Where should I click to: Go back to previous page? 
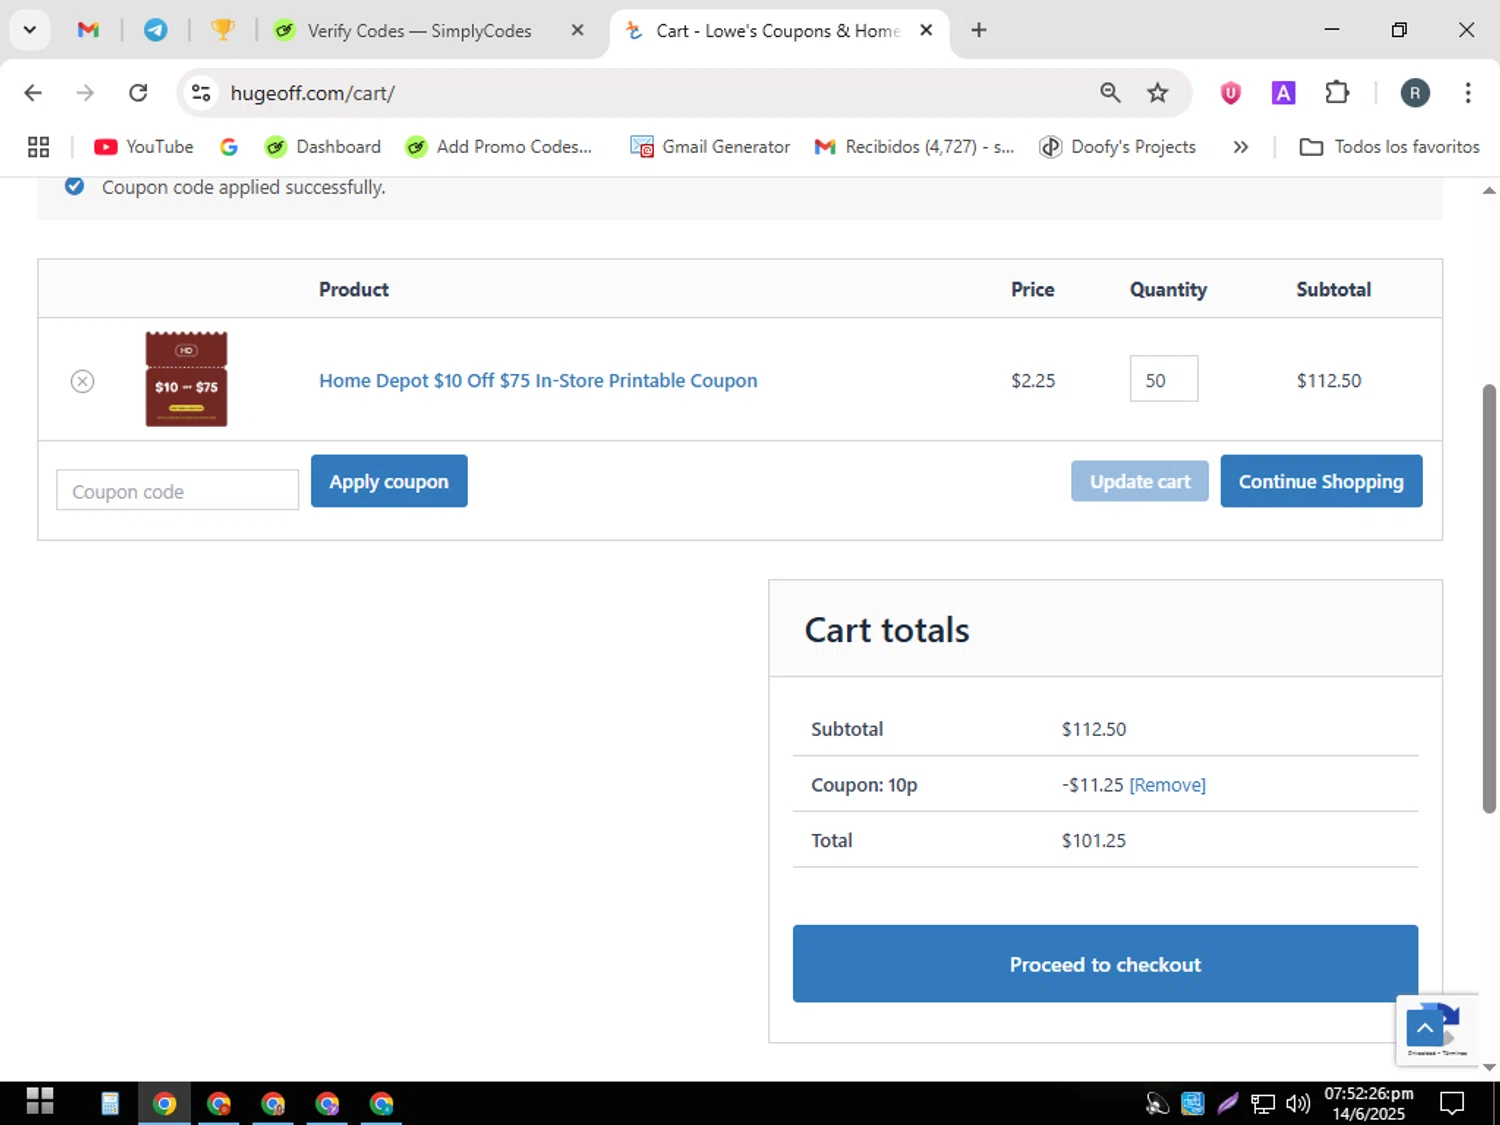(x=33, y=93)
